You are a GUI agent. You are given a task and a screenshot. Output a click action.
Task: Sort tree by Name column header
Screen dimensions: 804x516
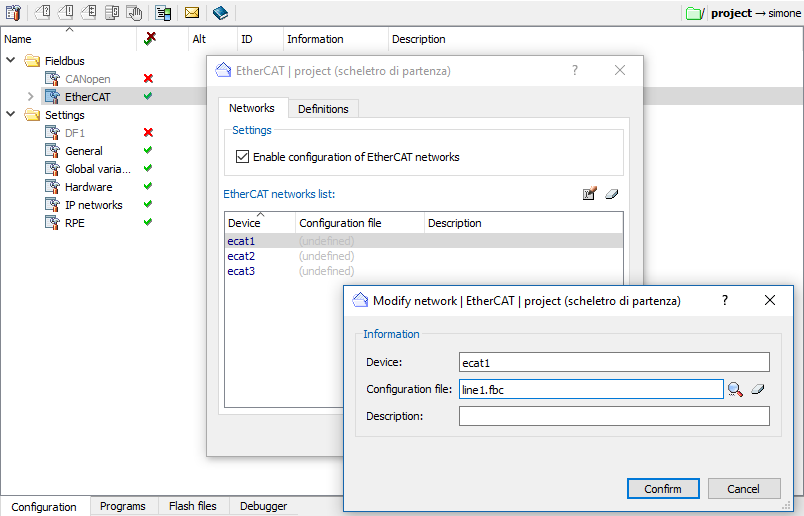click(69, 38)
